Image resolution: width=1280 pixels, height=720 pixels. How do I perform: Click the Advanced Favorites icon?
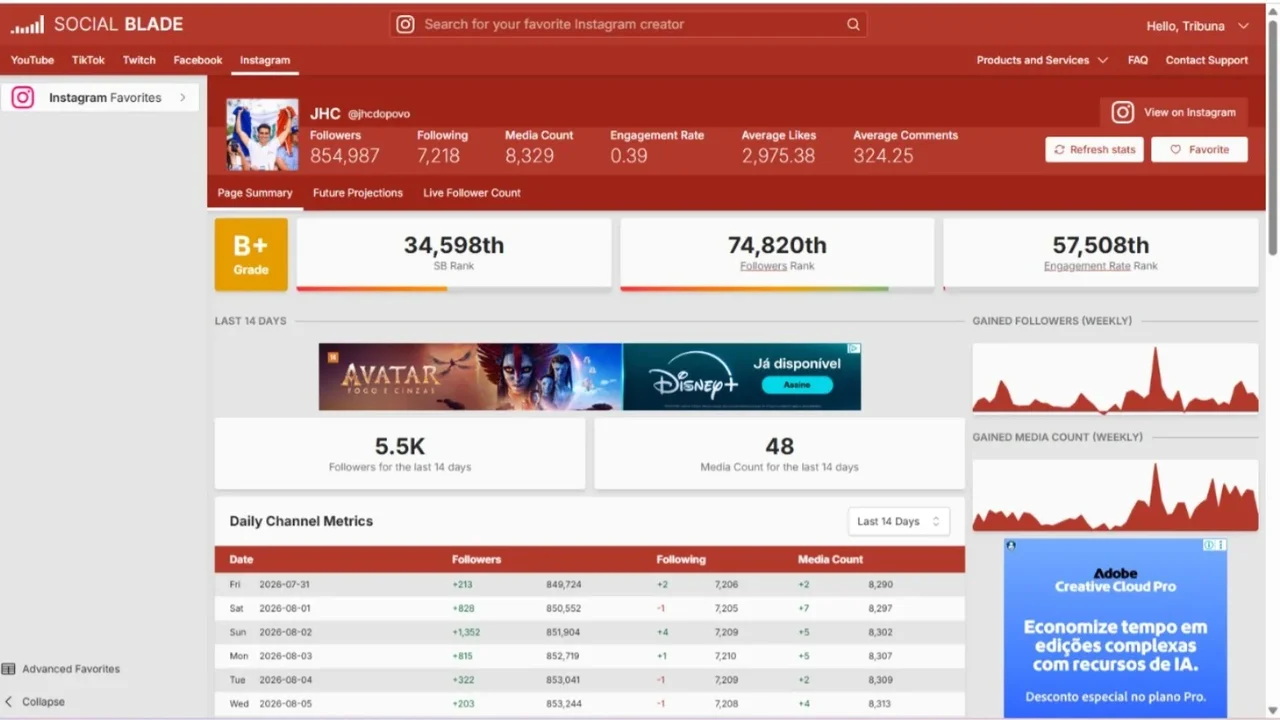(9, 669)
